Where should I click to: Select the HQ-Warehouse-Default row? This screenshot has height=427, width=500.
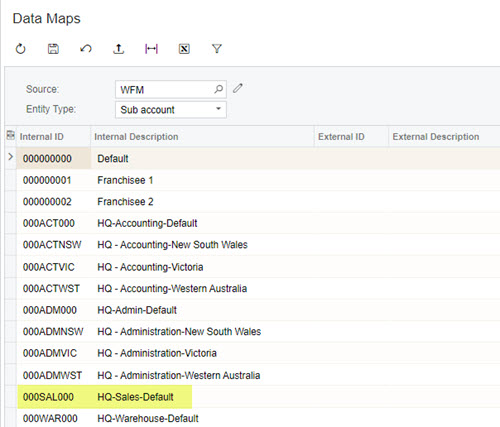pyautogui.click(x=258, y=418)
